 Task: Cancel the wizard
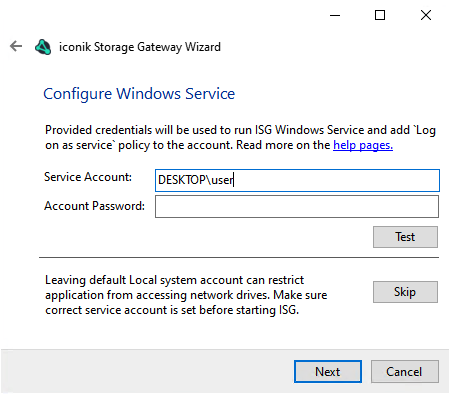coord(405,371)
